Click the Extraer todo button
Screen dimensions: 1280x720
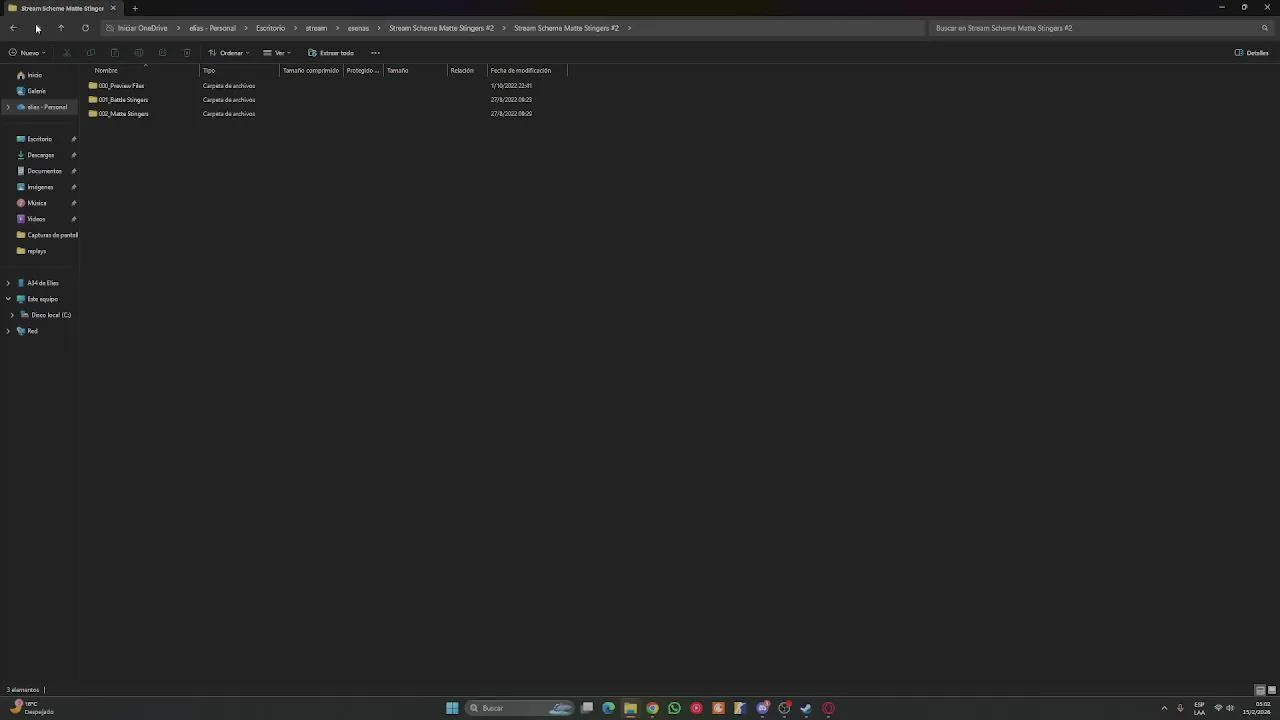331,53
